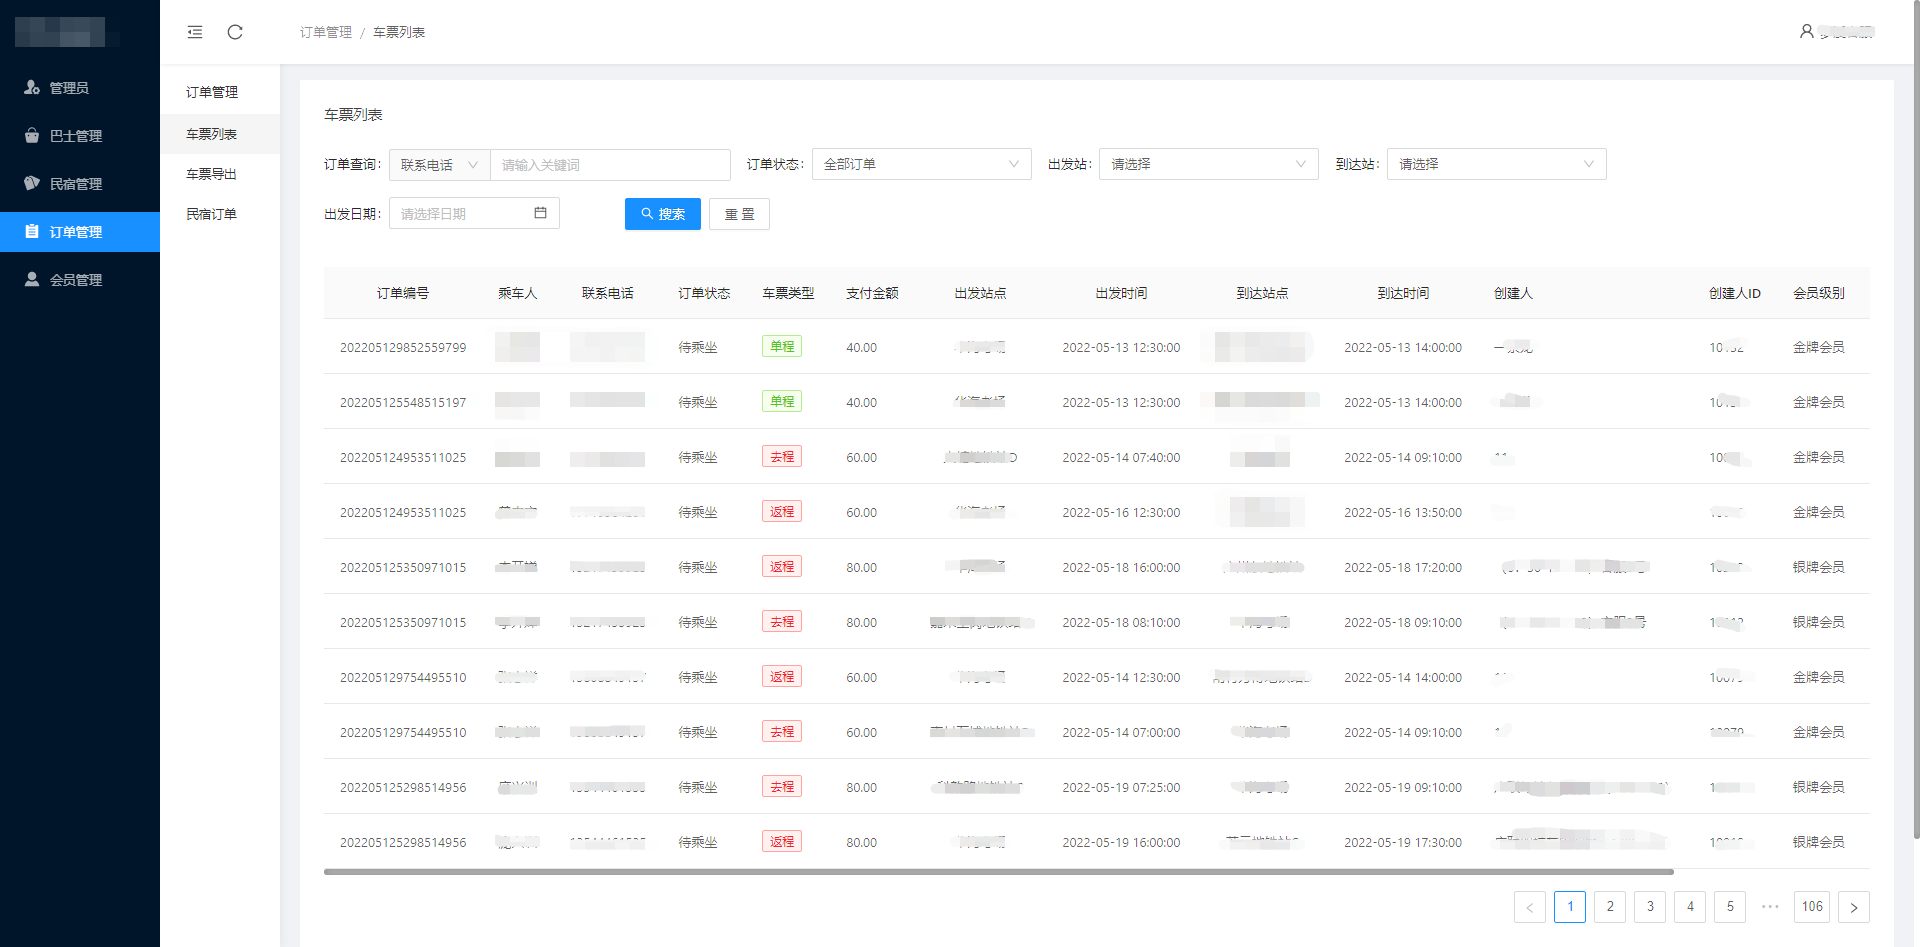Screen dimensions: 1920x947
Task: Open the 民宿管理 sidebar menu
Action: [x=80, y=184]
